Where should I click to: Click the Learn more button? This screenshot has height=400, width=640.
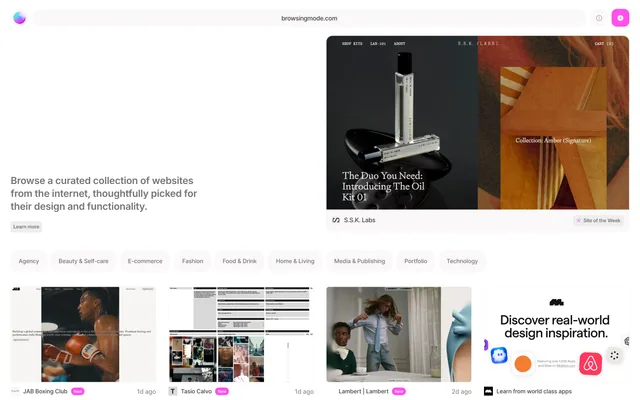[x=26, y=227]
